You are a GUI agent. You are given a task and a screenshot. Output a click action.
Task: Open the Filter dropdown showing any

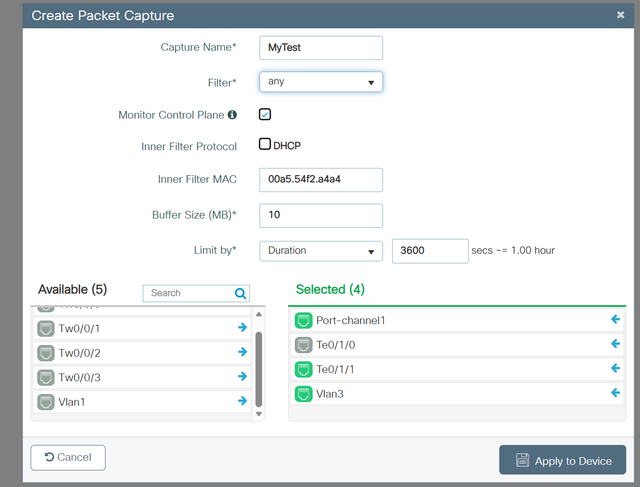(x=321, y=82)
